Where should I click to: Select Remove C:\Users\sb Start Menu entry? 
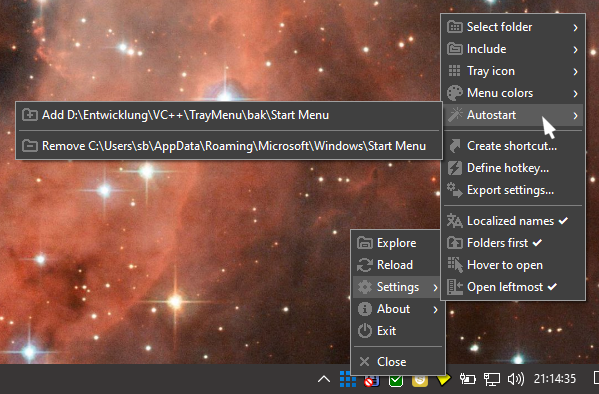pyautogui.click(x=229, y=146)
